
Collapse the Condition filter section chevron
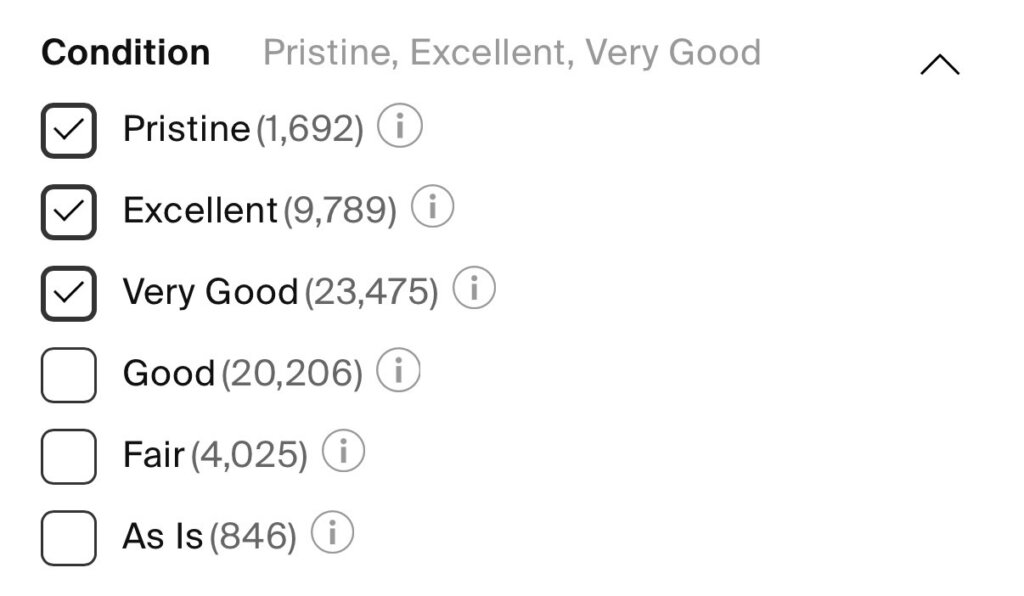(x=939, y=66)
